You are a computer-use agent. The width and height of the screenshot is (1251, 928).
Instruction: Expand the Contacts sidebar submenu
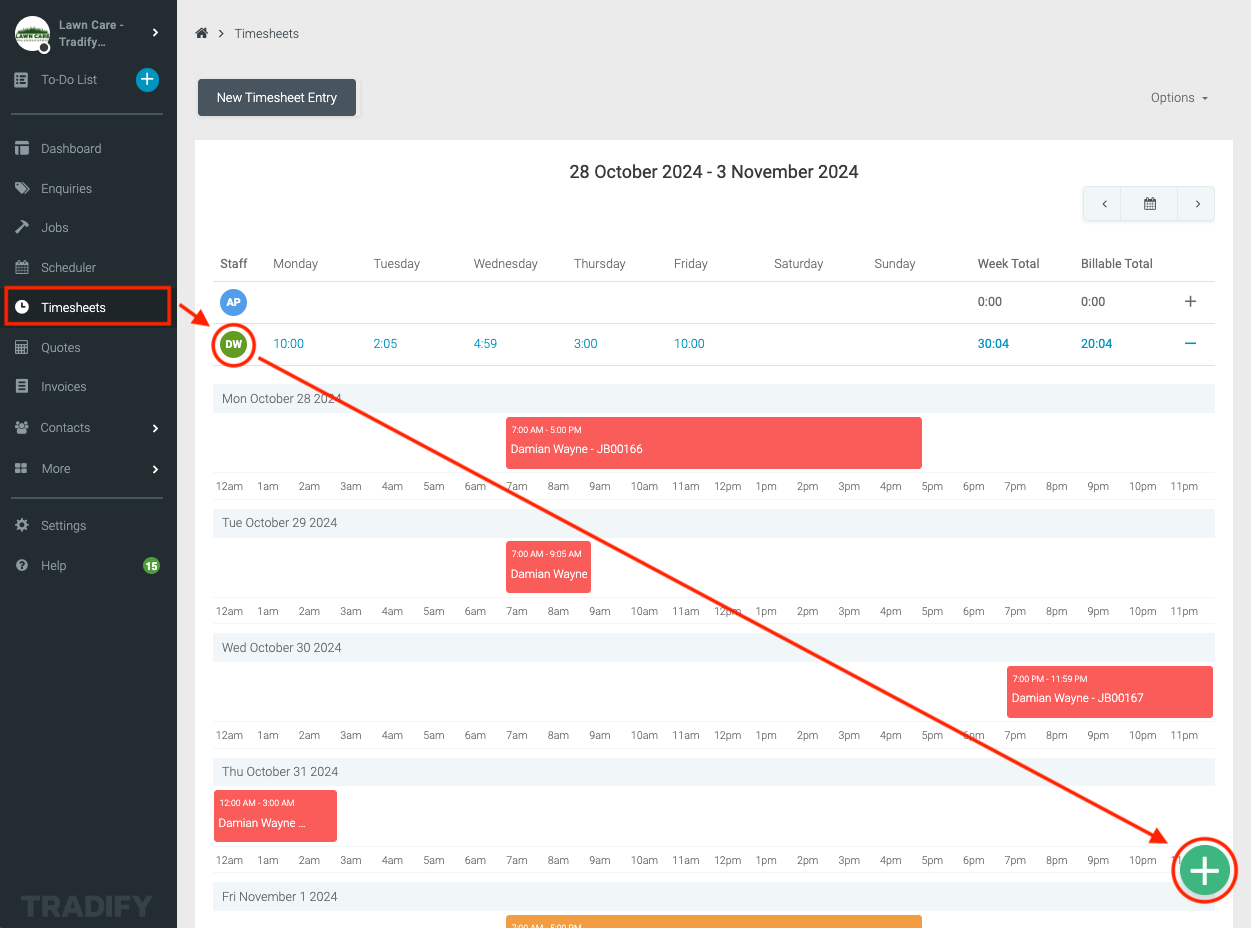point(67,427)
